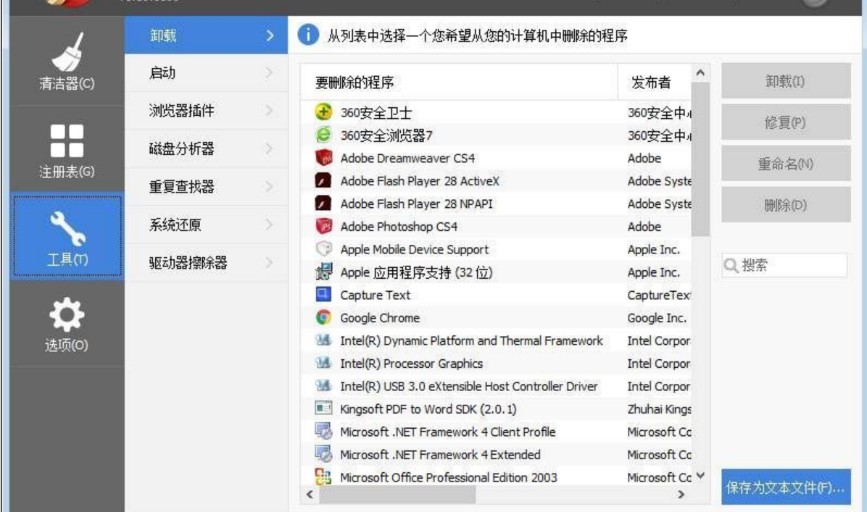Click the vertical scrollbar down arrow
Image resolution: width=867 pixels, height=512 pixels.
pyautogui.click(x=701, y=476)
